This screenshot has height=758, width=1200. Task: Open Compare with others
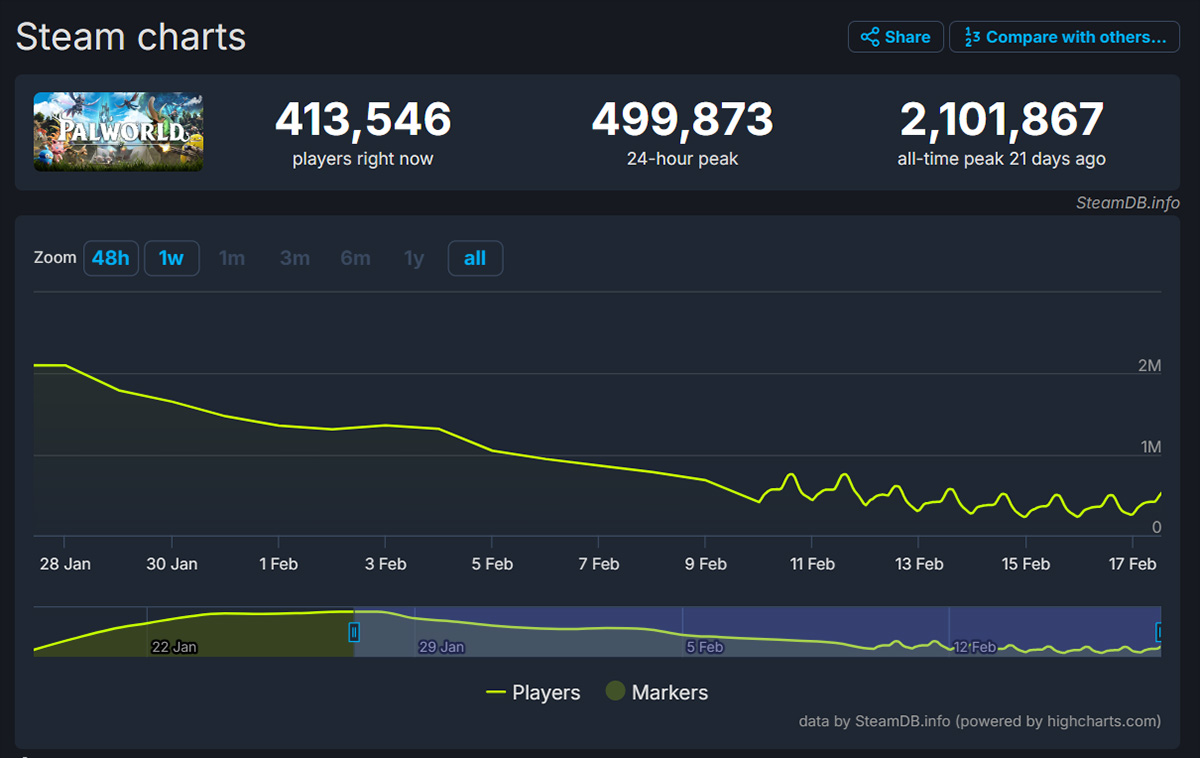tap(1064, 37)
